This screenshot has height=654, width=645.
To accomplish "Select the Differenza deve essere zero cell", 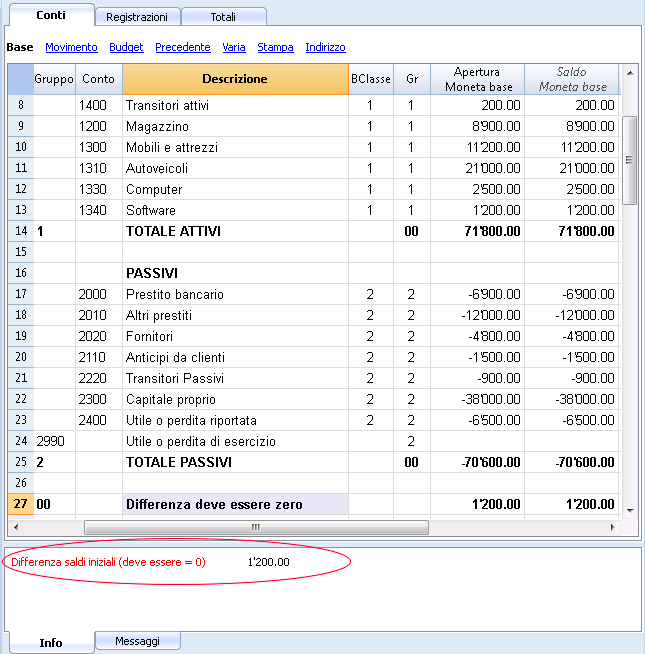I will click(235, 504).
